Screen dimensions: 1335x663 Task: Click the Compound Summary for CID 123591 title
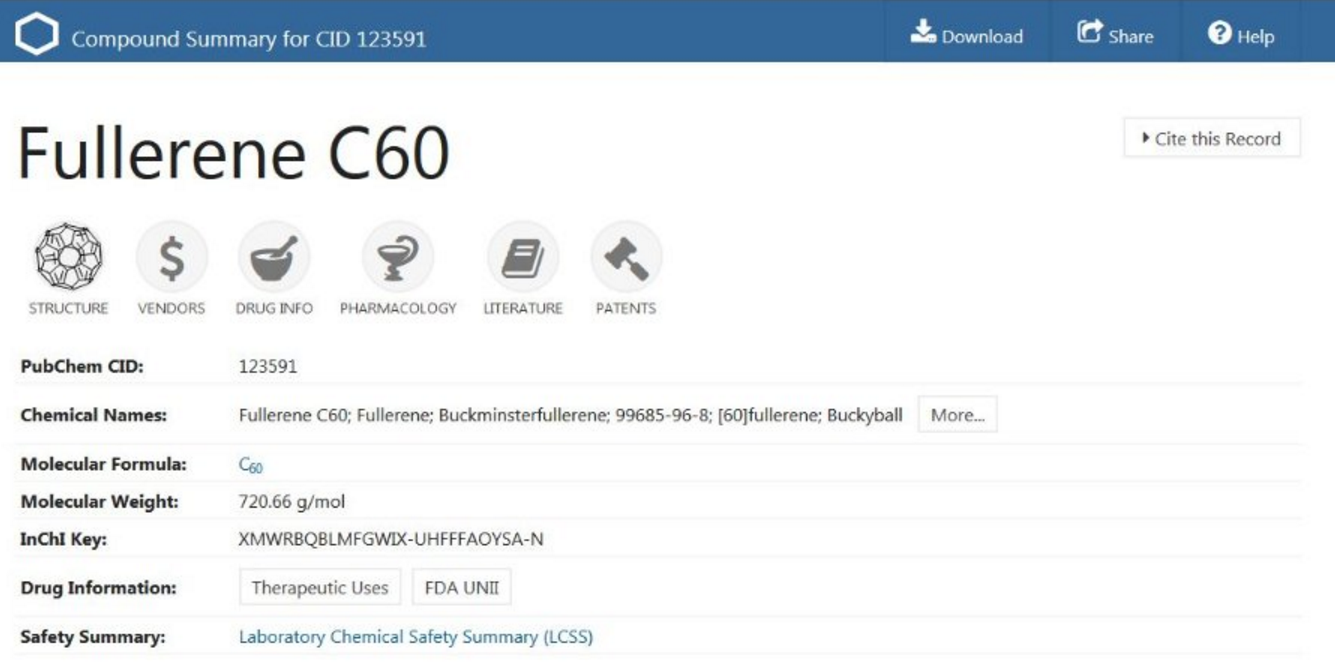249,39
